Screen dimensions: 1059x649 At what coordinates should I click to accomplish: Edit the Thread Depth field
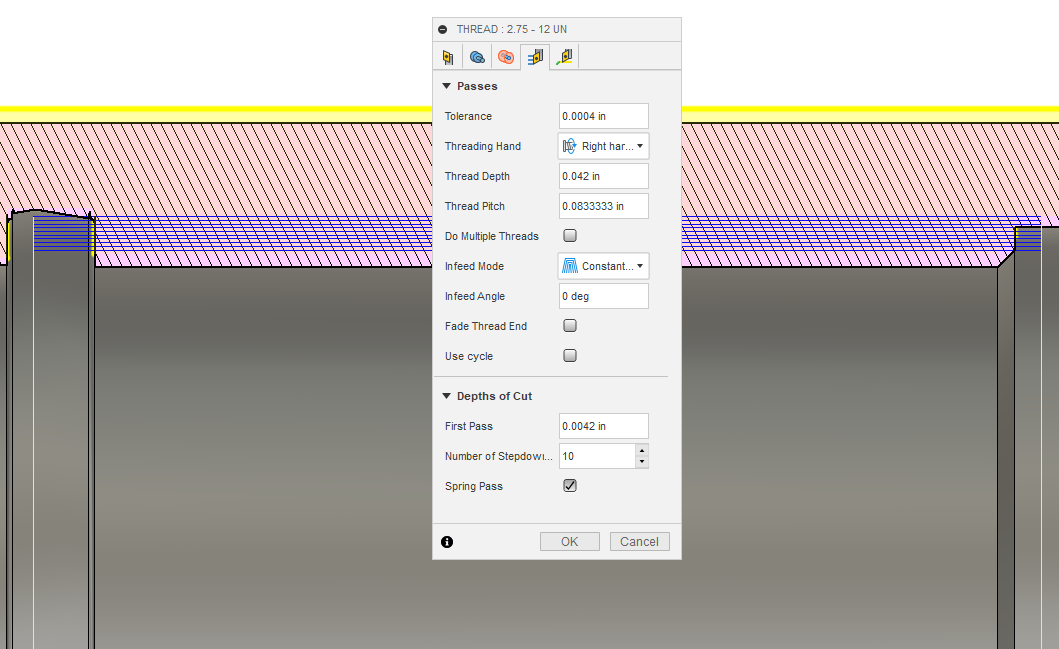tap(604, 176)
